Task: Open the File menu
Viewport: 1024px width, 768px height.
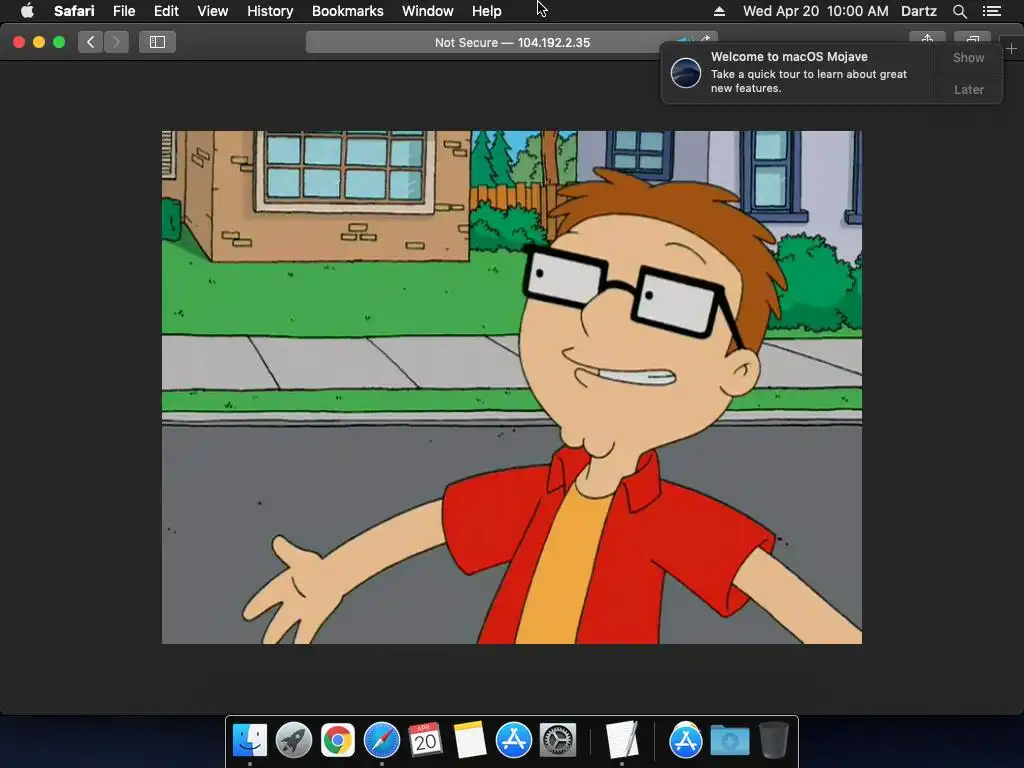Action: tap(124, 11)
